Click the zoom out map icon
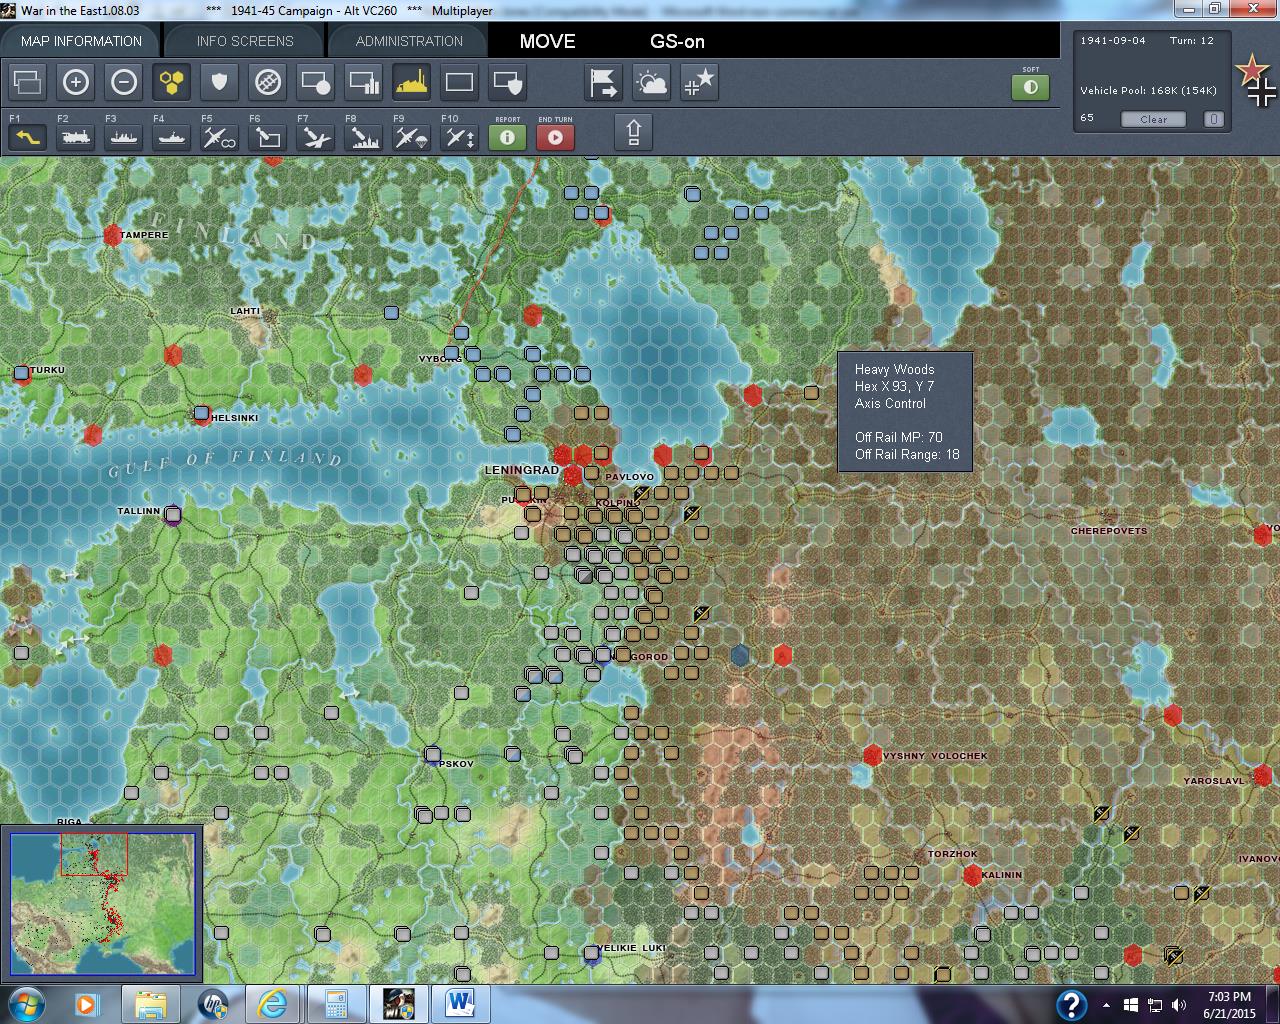The image size is (1280, 1024). pyautogui.click(x=124, y=82)
